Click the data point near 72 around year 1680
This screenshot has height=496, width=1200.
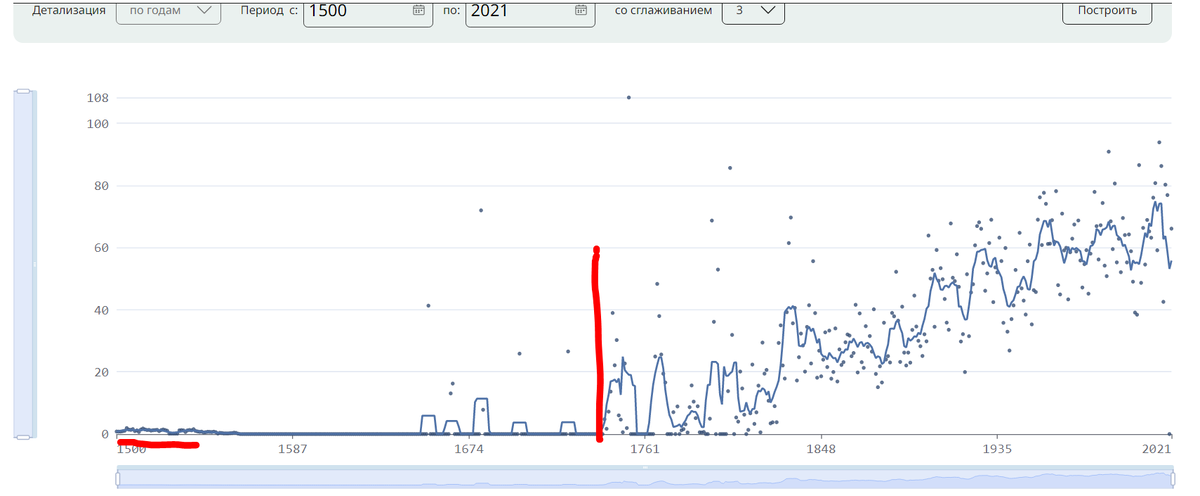pos(481,210)
